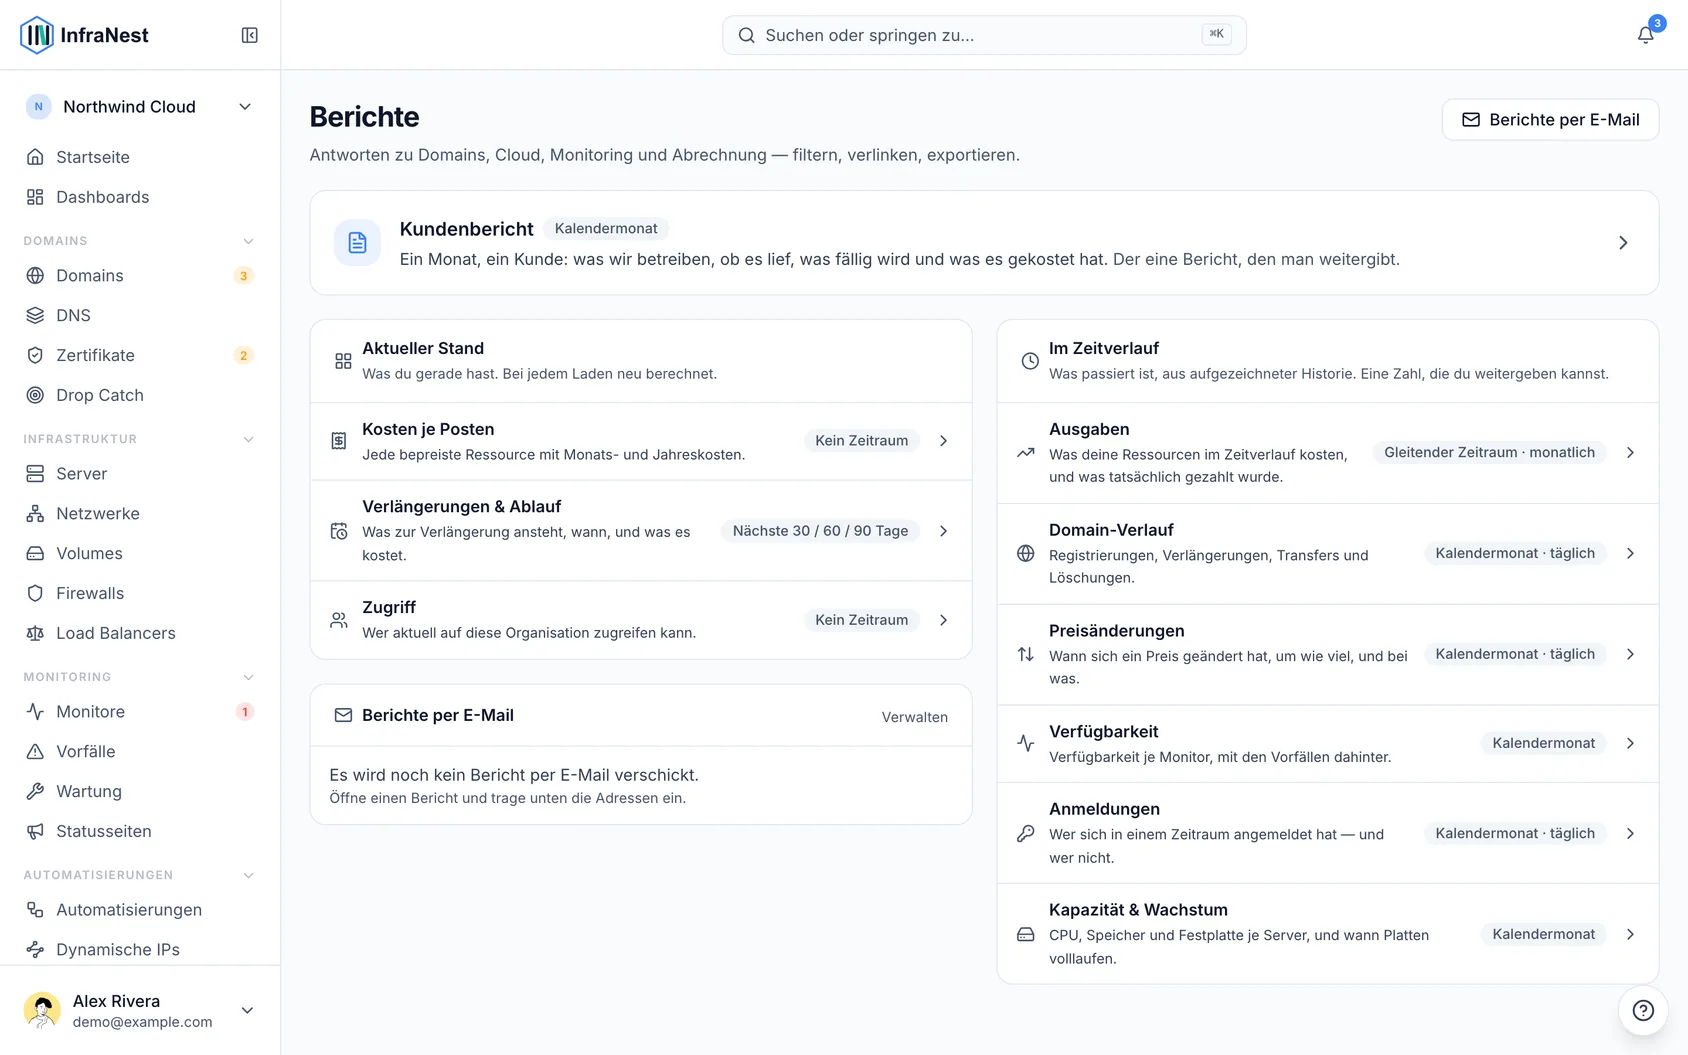Open Dashboards from the sidebar
This screenshot has width=1688, height=1055.
140,197
